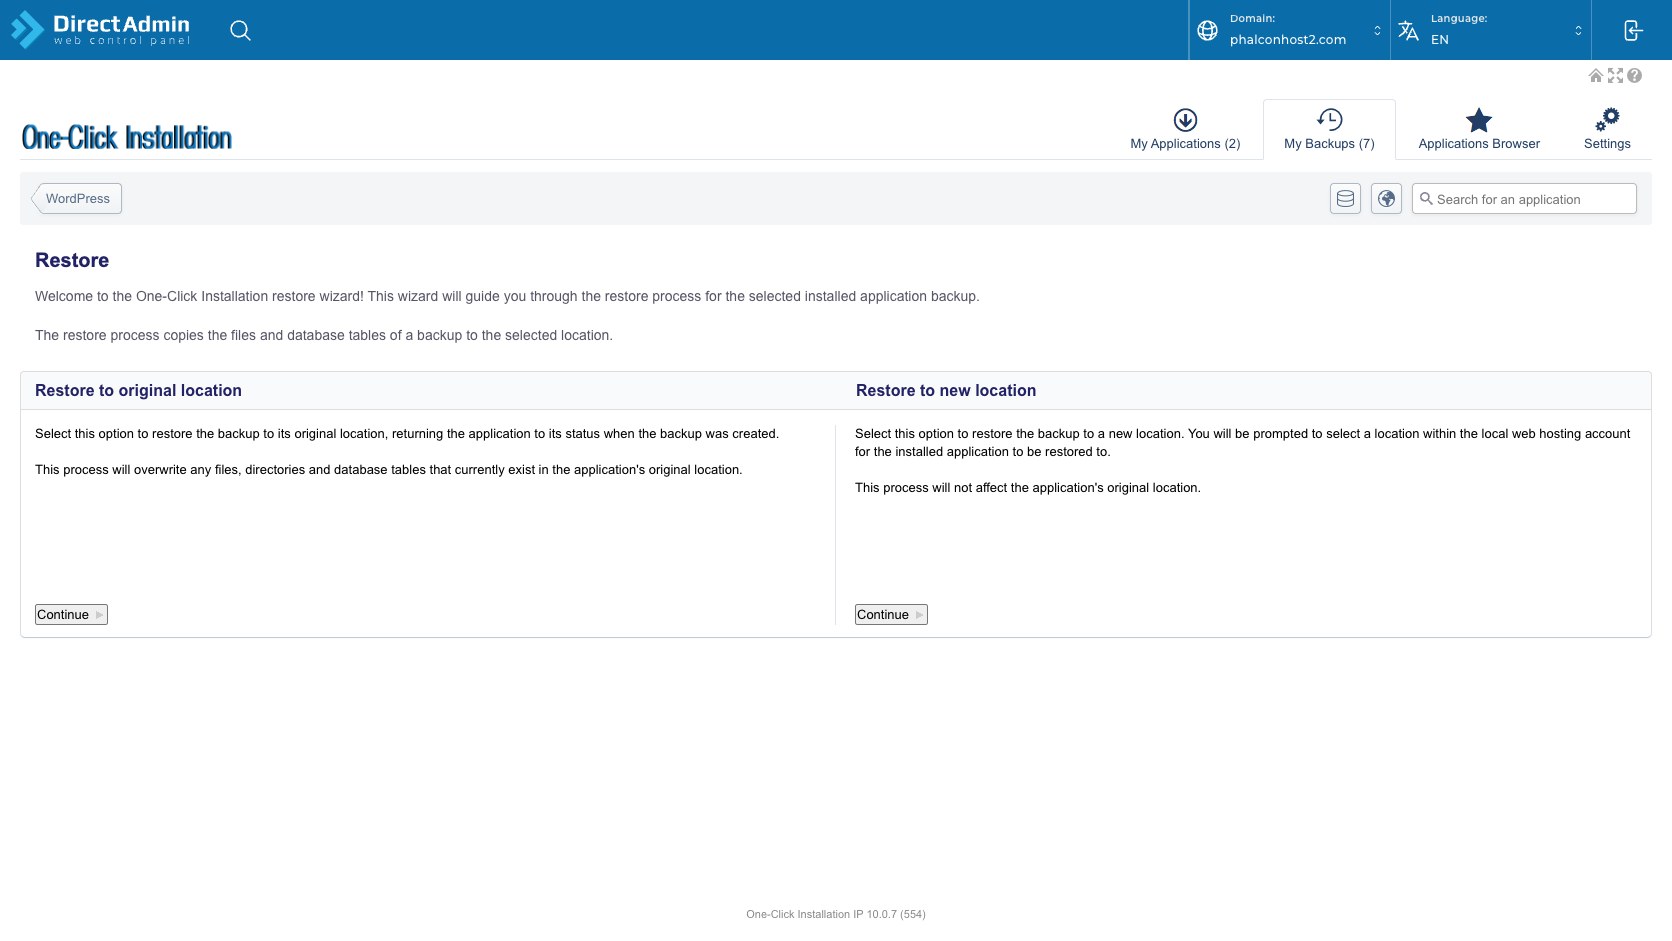
Task: Open My Applications (2) tab
Action: point(1185,130)
